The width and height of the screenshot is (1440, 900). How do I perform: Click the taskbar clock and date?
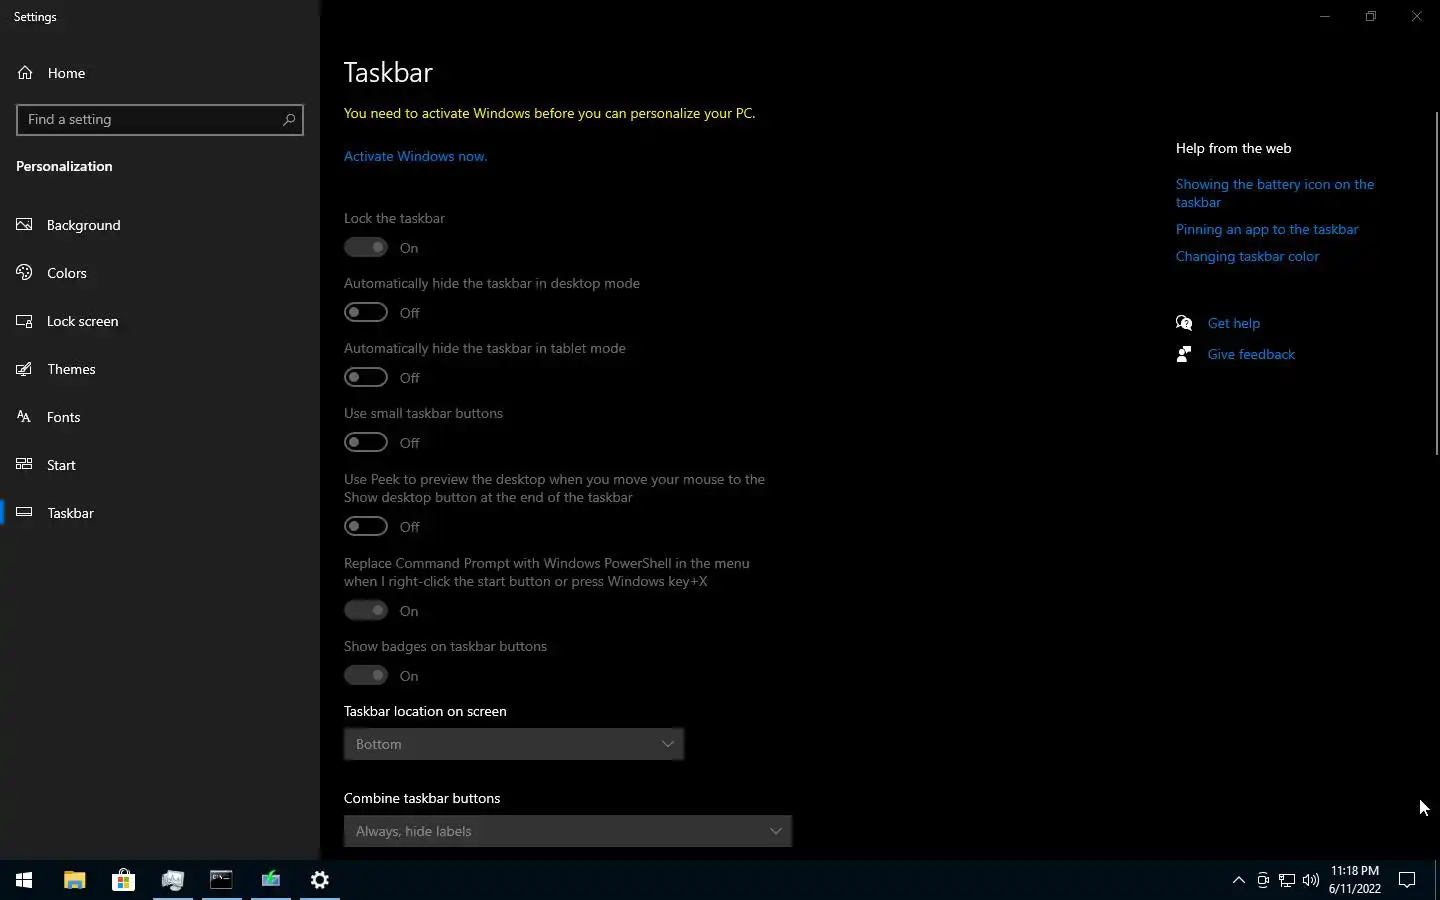click(x=1355, y=880)
